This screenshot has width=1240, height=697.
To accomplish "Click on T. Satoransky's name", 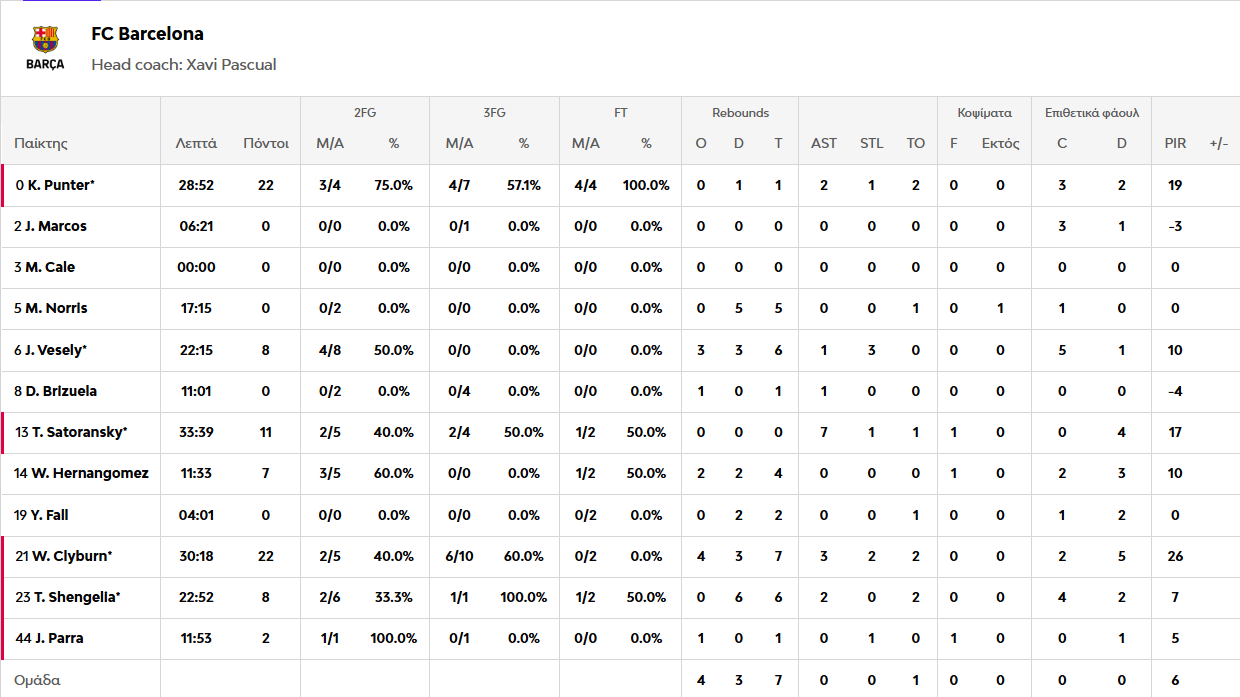I will tap(84, 432).
